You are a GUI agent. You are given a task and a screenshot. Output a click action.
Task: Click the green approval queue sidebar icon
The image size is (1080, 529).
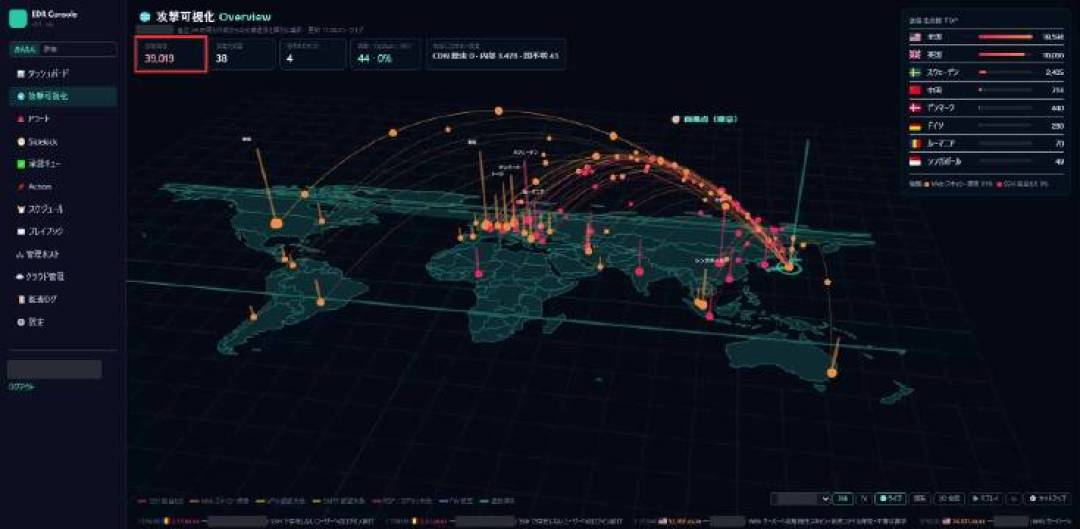pos(21,164)
